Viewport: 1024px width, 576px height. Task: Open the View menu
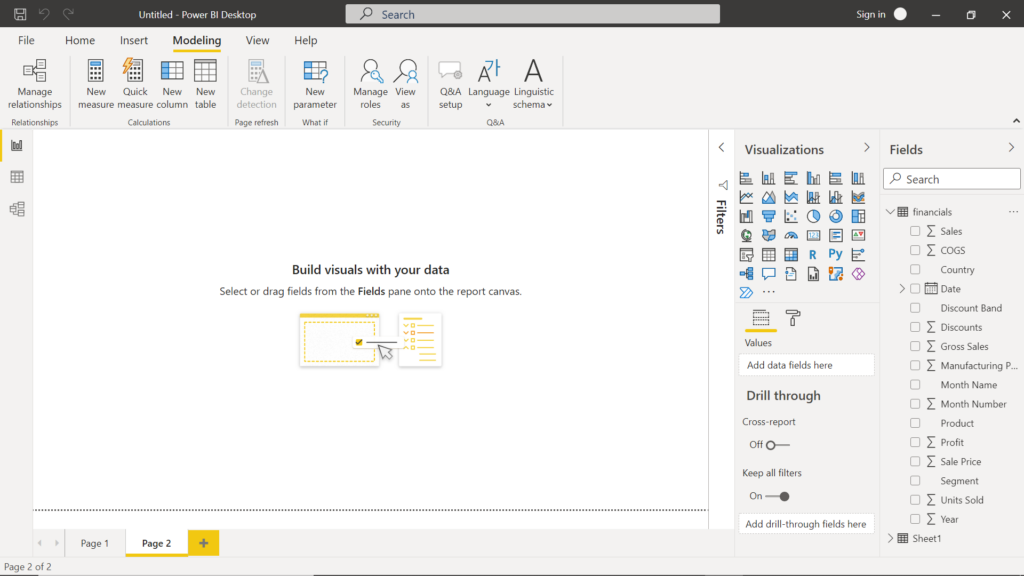pyautogui.click(x=257, y=40)
